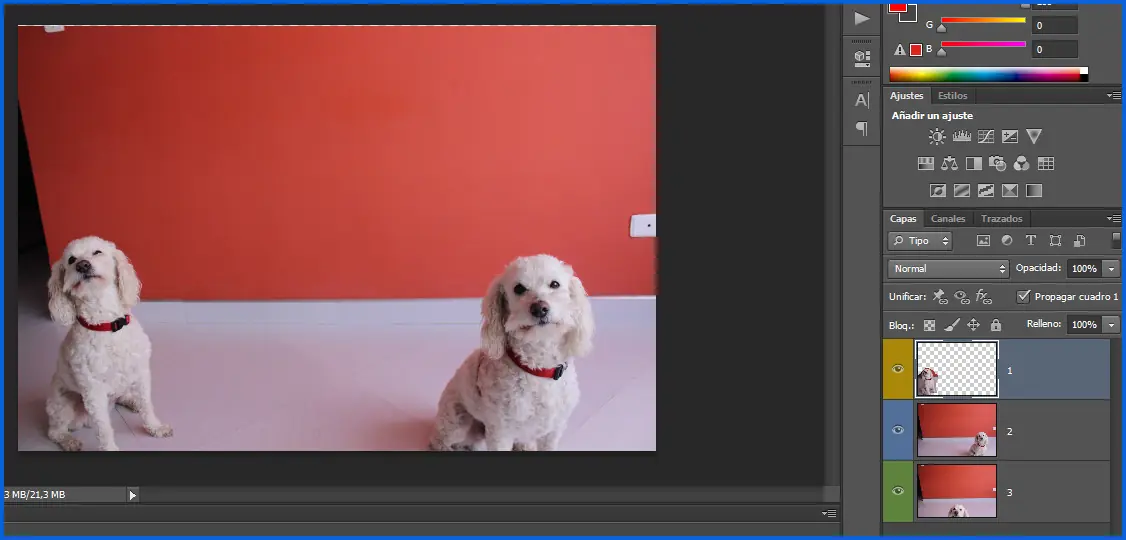1126x540 pixels.
Task: Add a Color Balance adjustment
Action: pyautogui.click(x=949, y=164)
